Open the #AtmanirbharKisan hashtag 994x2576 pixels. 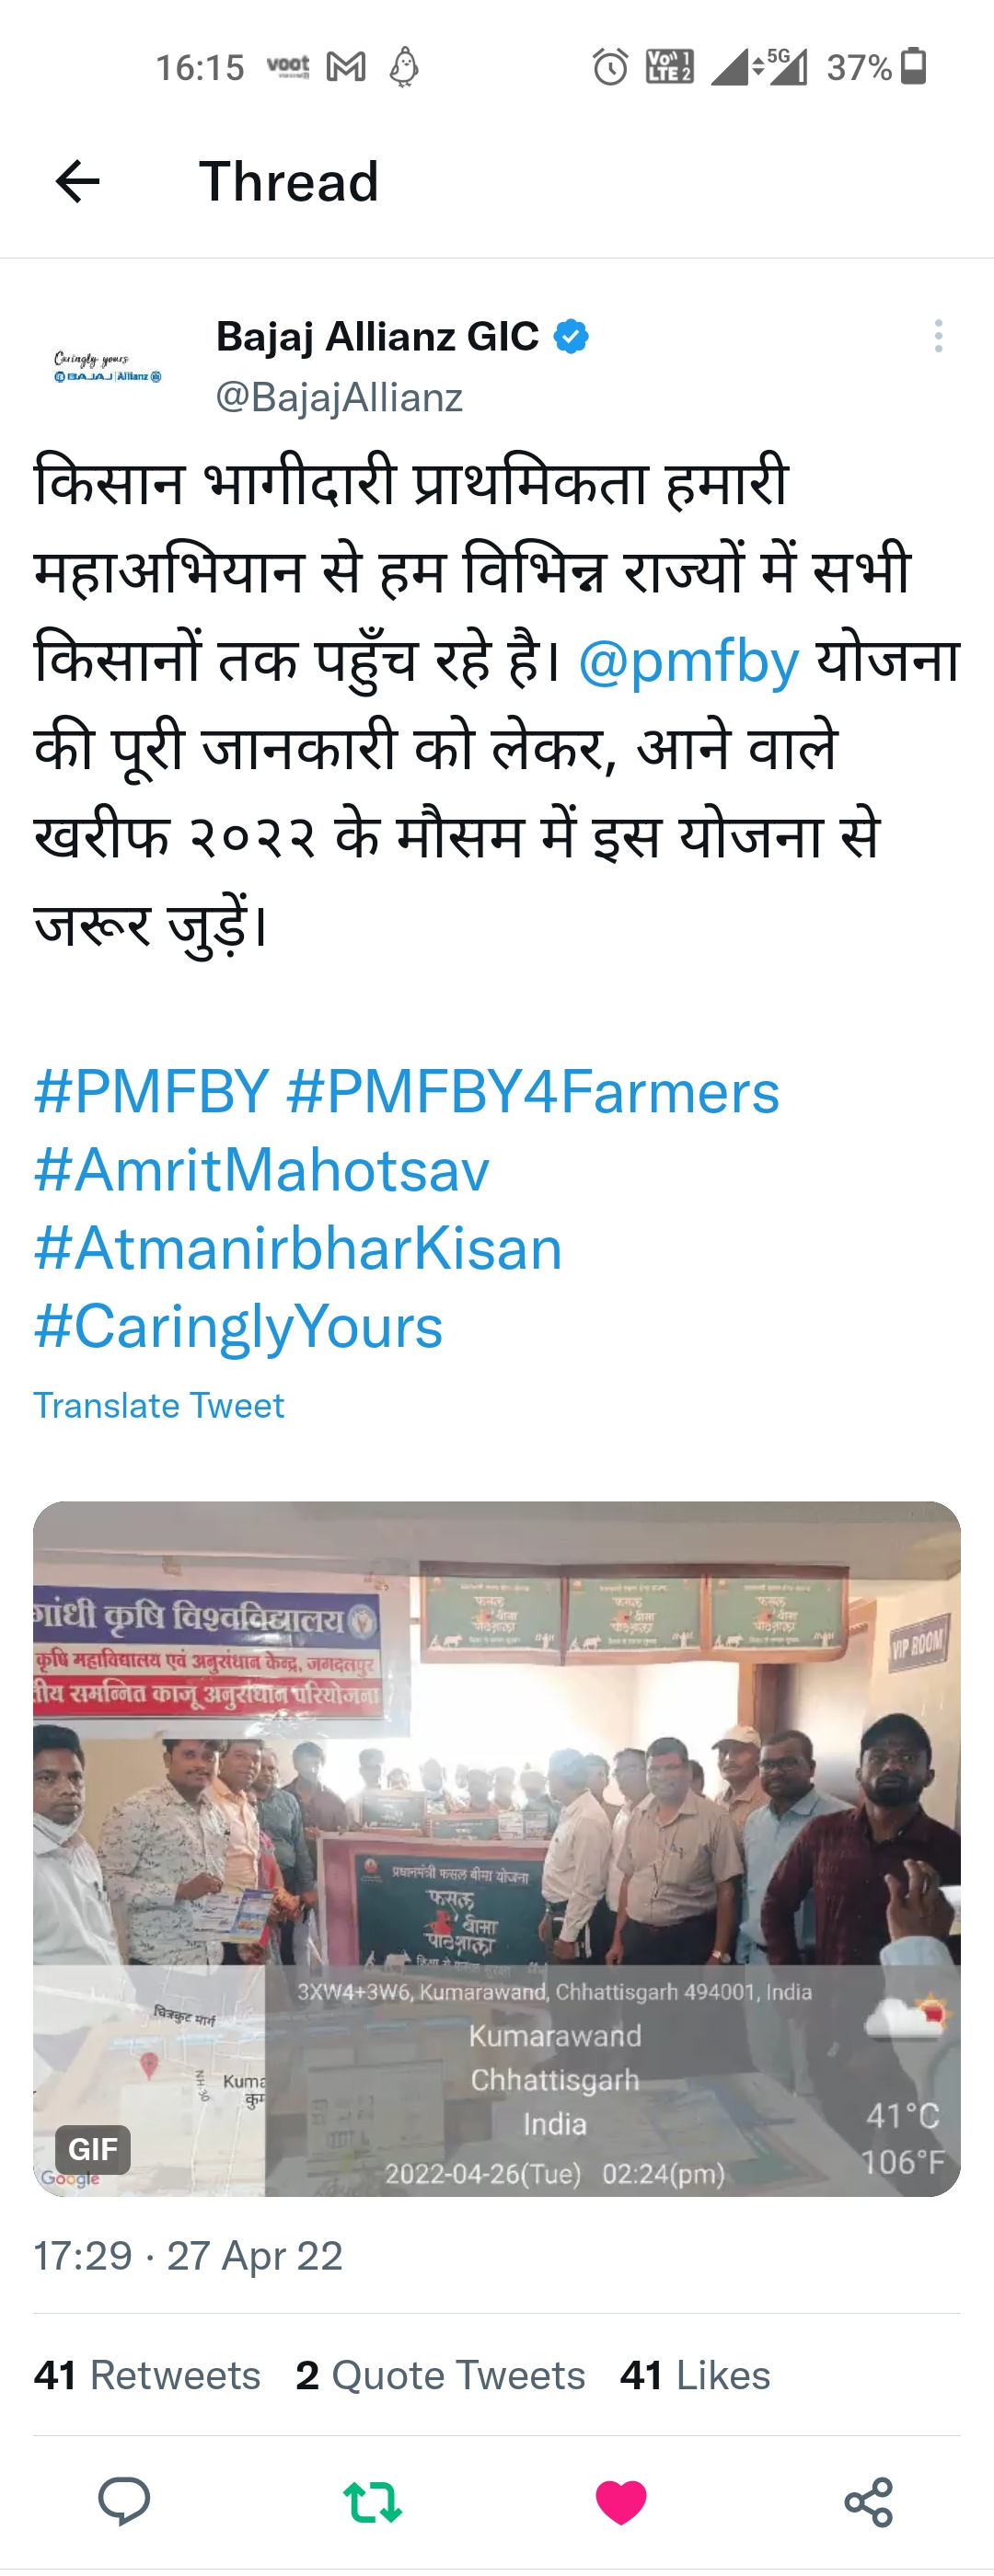point(298,1248)
